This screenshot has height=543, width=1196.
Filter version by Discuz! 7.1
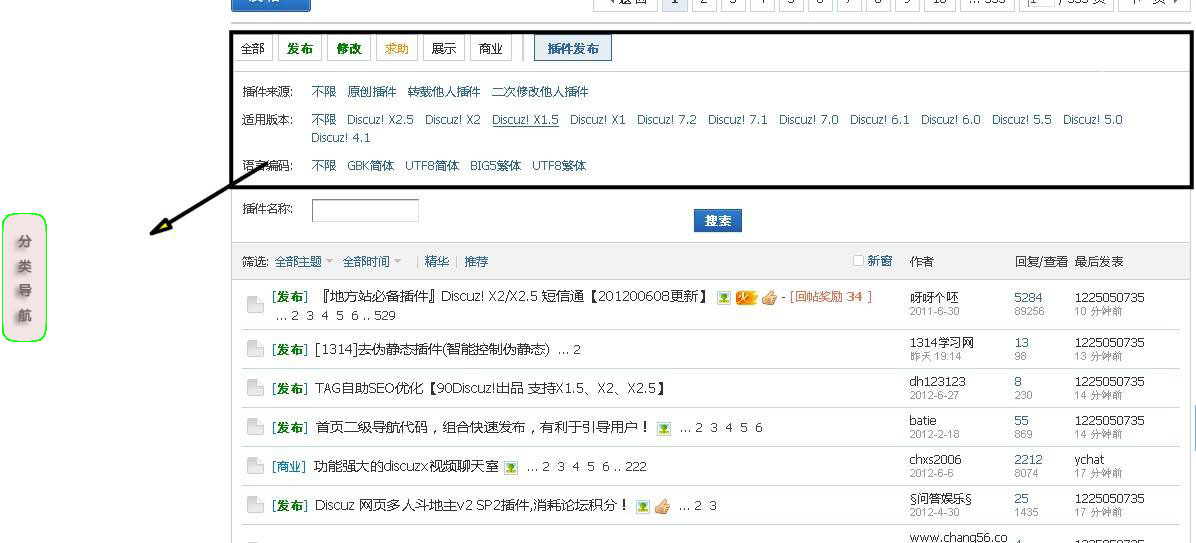[738, 120]
